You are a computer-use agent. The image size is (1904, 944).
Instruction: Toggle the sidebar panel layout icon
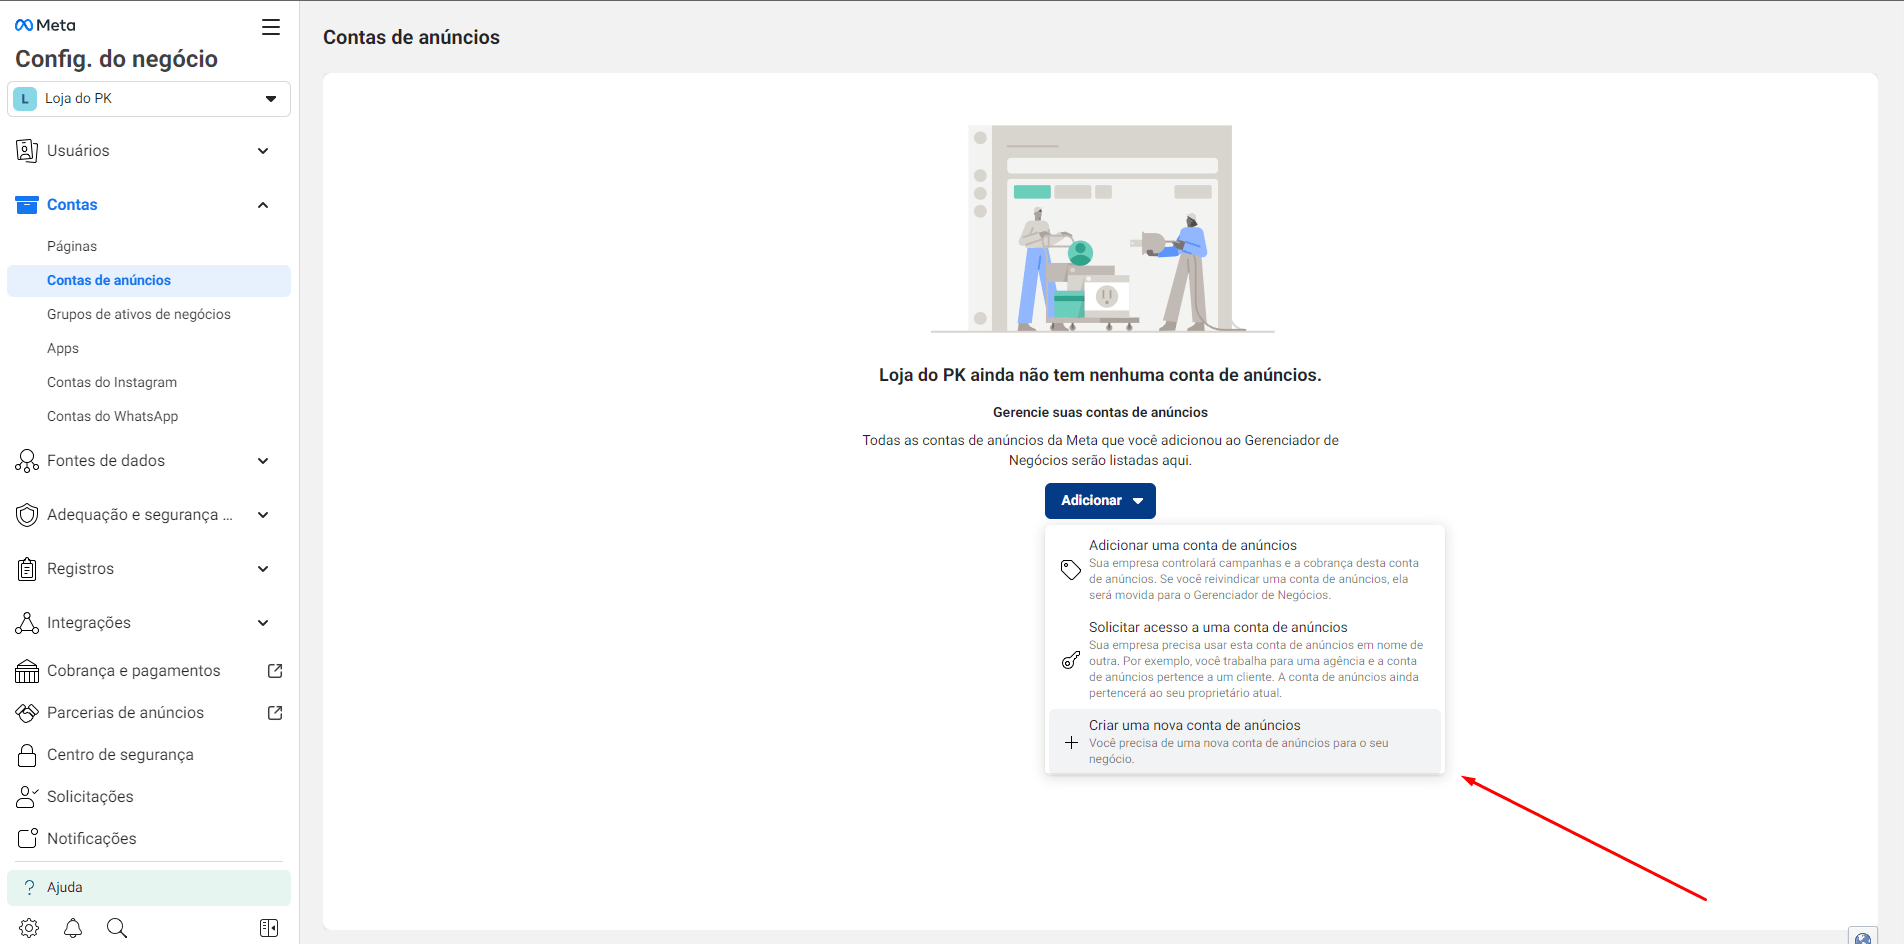[269, 928]
